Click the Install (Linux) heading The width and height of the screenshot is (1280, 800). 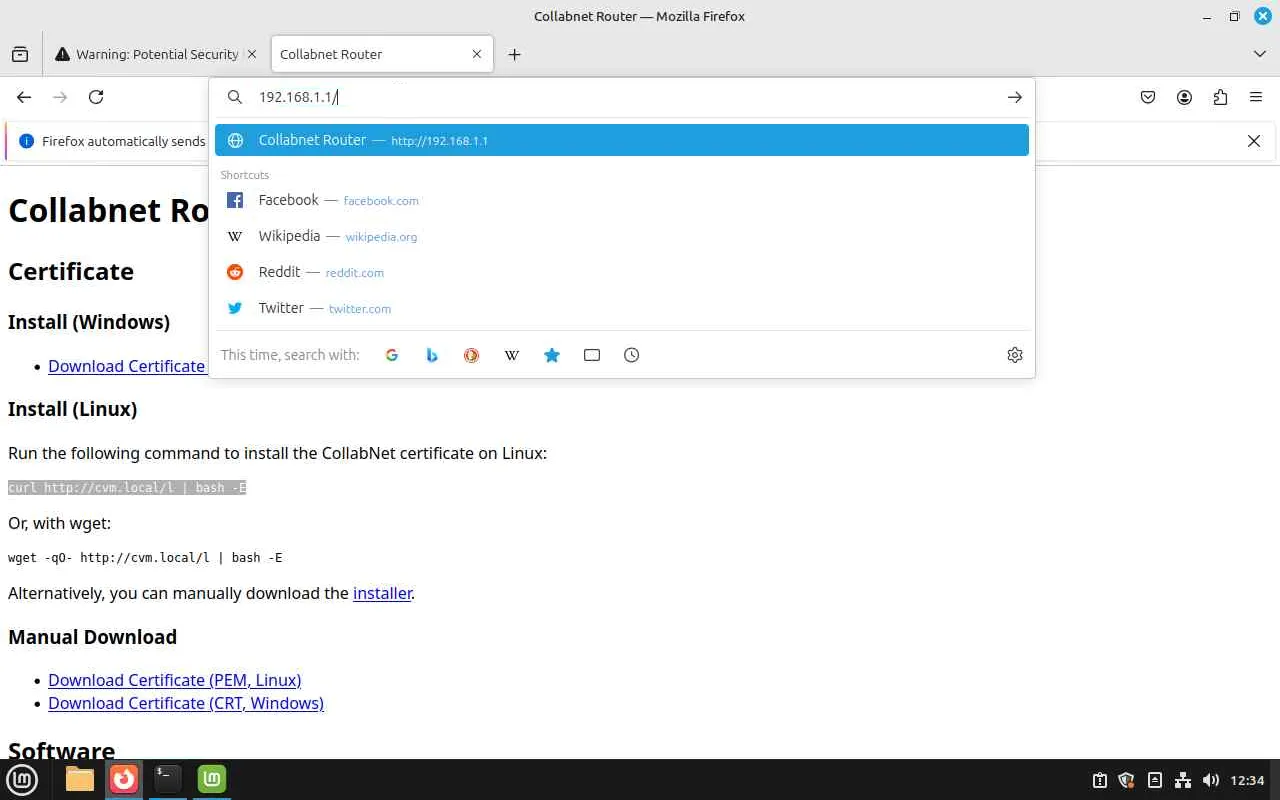pos(72,409)
